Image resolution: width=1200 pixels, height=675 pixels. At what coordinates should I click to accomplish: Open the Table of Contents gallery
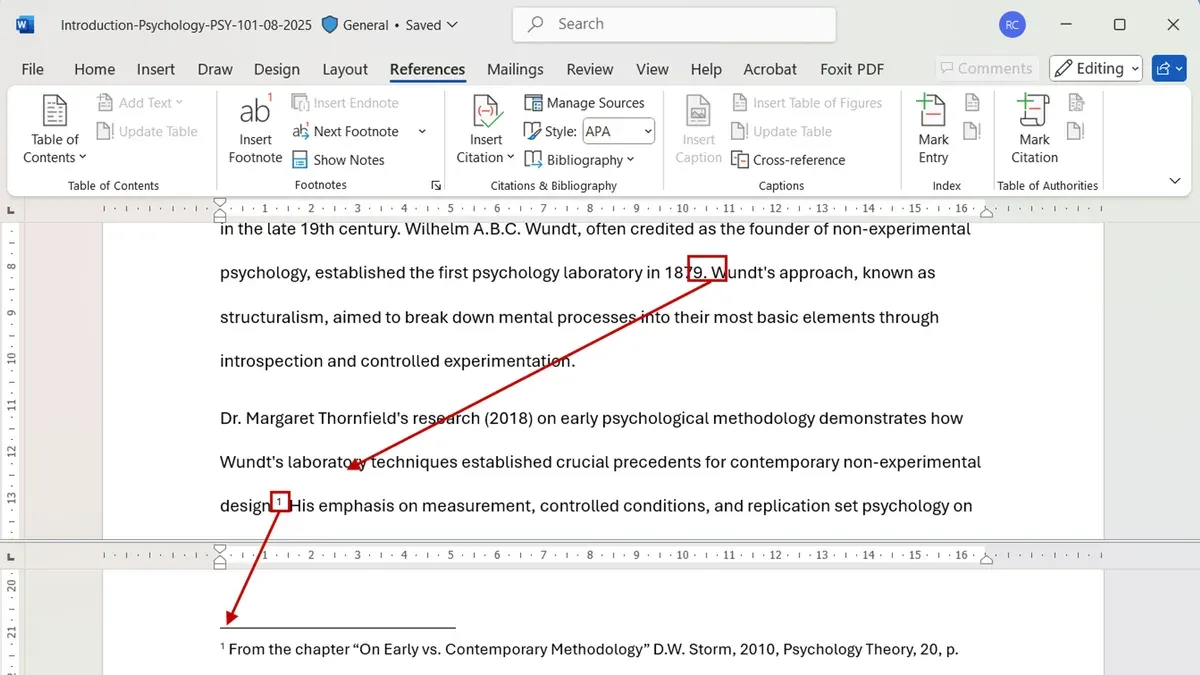coord(54,130)
